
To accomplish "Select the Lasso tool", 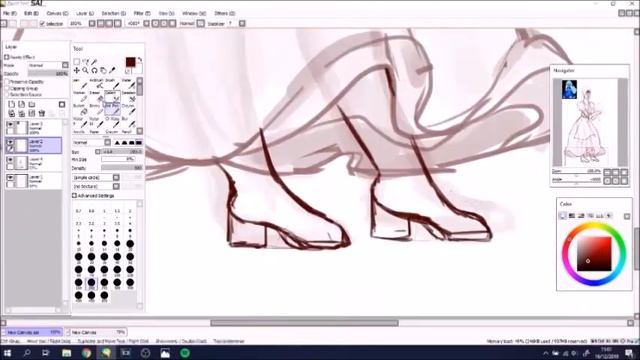I will (85, 62).
